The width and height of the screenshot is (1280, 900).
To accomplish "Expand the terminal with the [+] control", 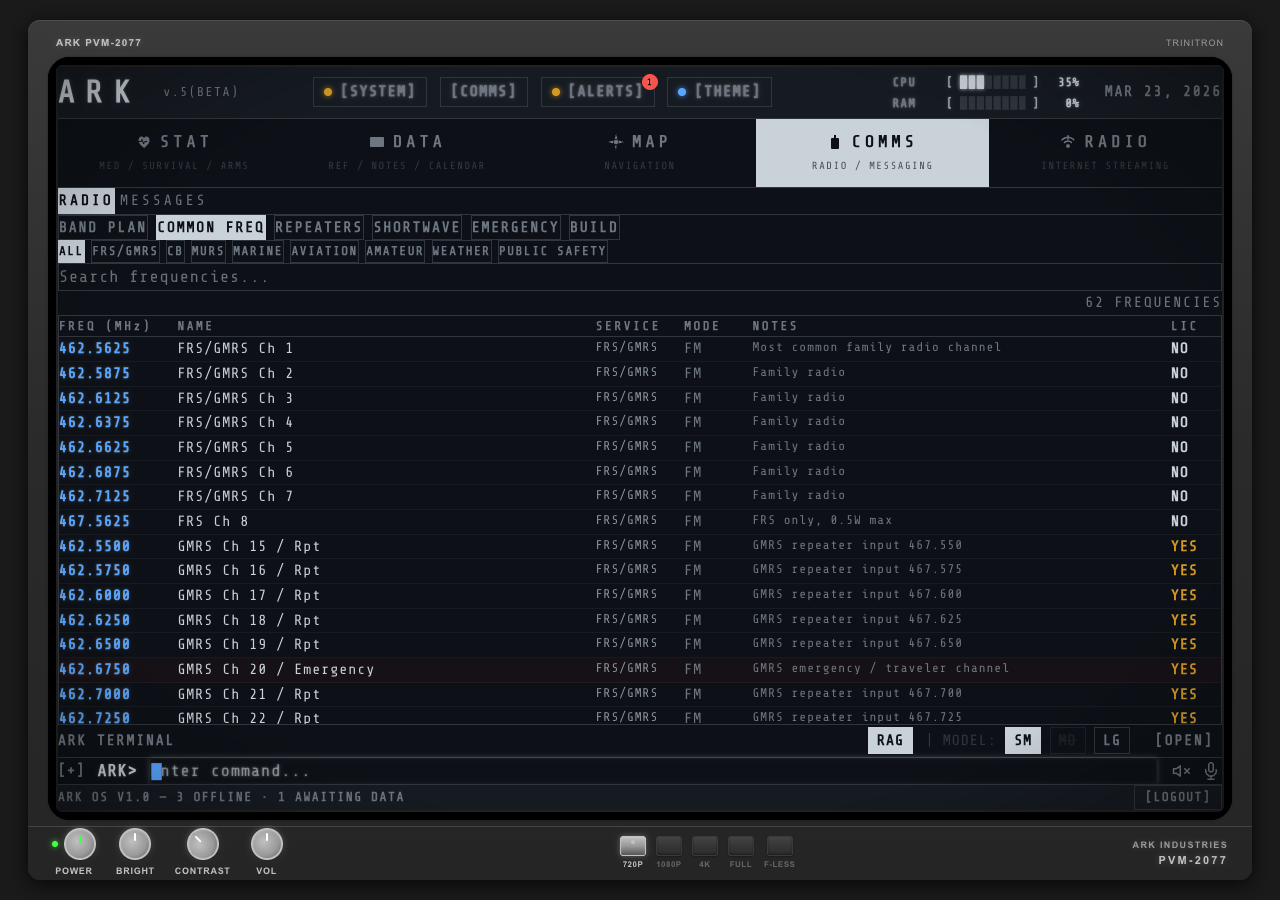I will (x=70, y=770).
